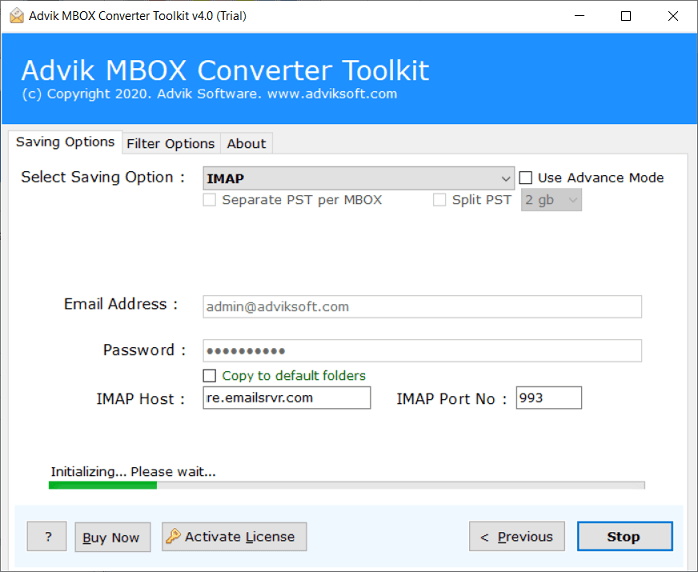Viewport: 698px width, 572px height.
Task: Open the Select Saving Option dropdown
Action: [358, 178]
